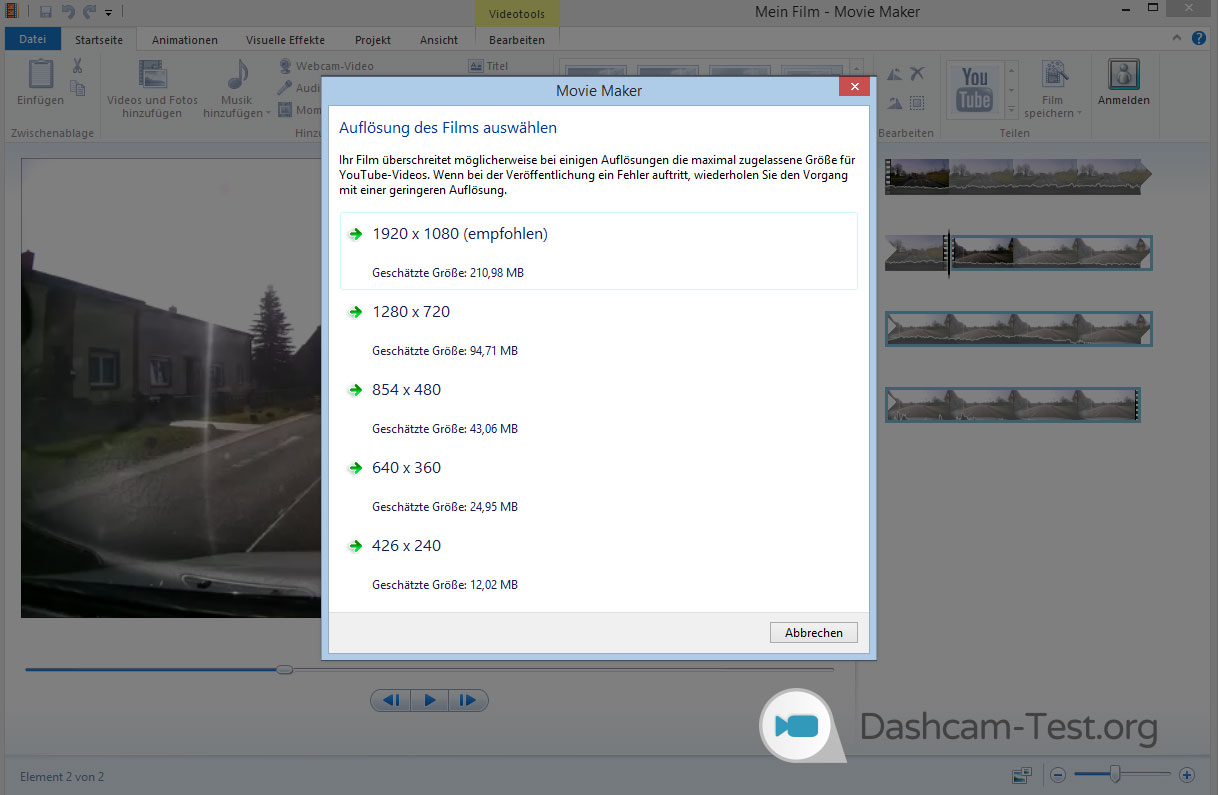
Task: Choose the 1280 x 720 resolution option
Action: (x=598, y=329)
